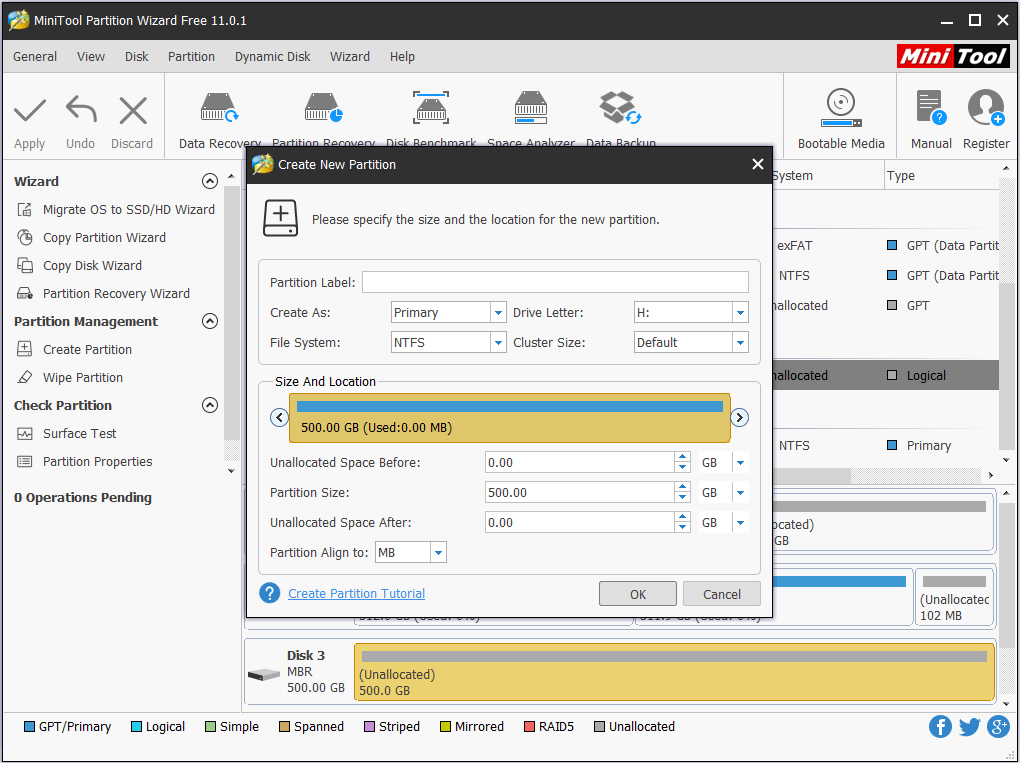Screen dimensions: 1020x763
Task: Click the partition size slider bar
Action: (x=509, y=417)
